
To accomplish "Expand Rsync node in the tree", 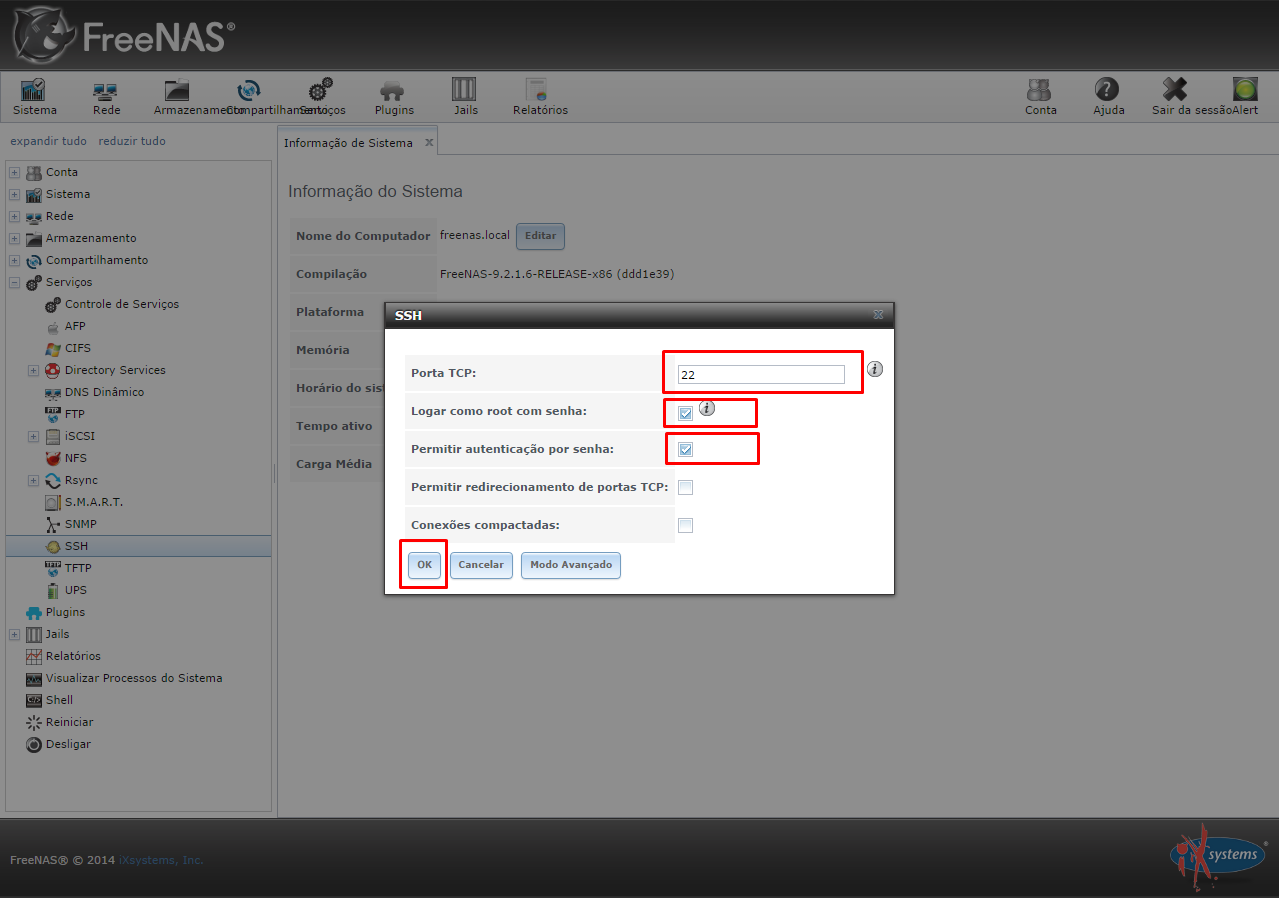I will (x=33, y=480).
